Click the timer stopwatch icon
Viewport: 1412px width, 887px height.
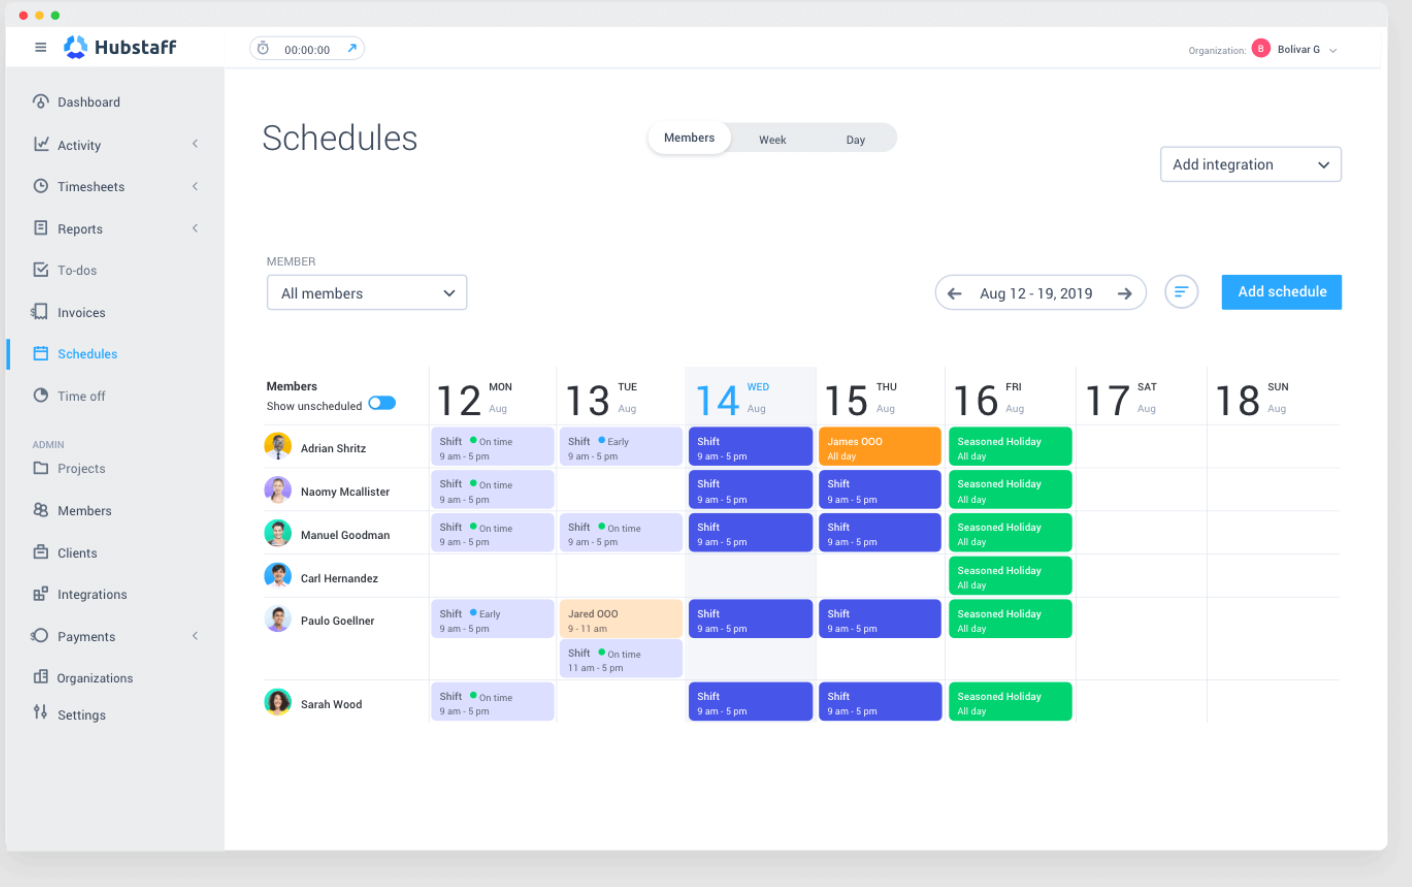[263, 48]
